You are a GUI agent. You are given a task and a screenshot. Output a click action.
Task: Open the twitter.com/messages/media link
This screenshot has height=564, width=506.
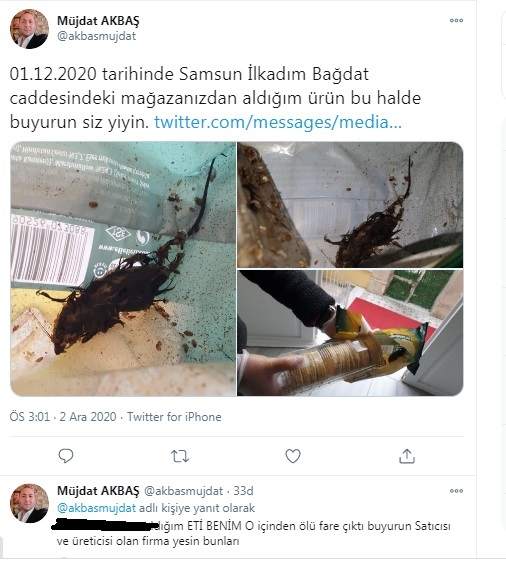(278, 122)
